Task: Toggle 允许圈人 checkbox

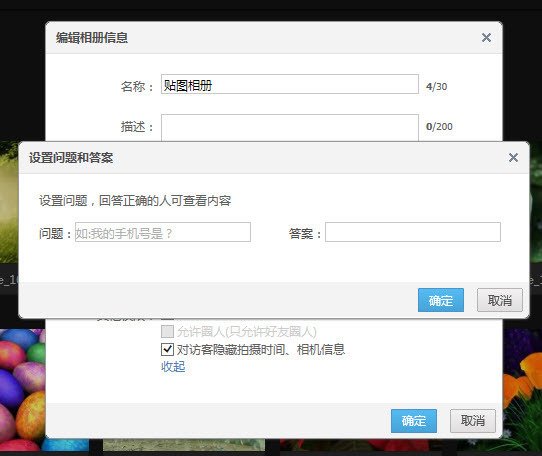Action: (x=167, y=332)
